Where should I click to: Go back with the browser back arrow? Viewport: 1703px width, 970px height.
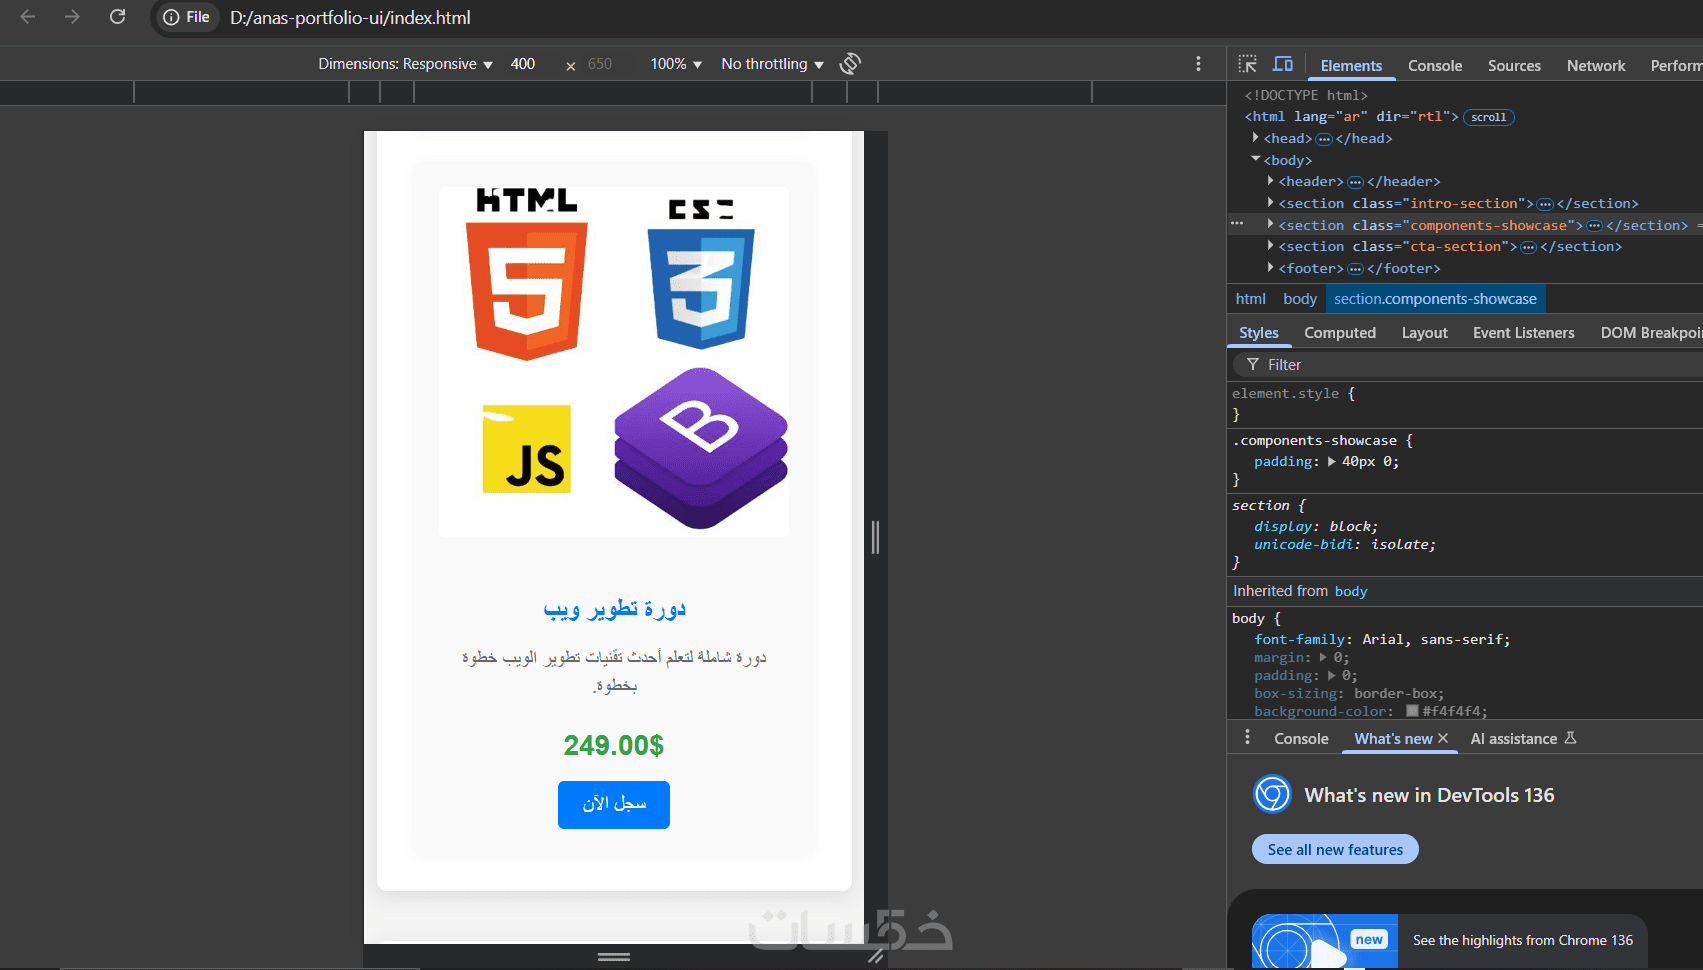[28, 17]
